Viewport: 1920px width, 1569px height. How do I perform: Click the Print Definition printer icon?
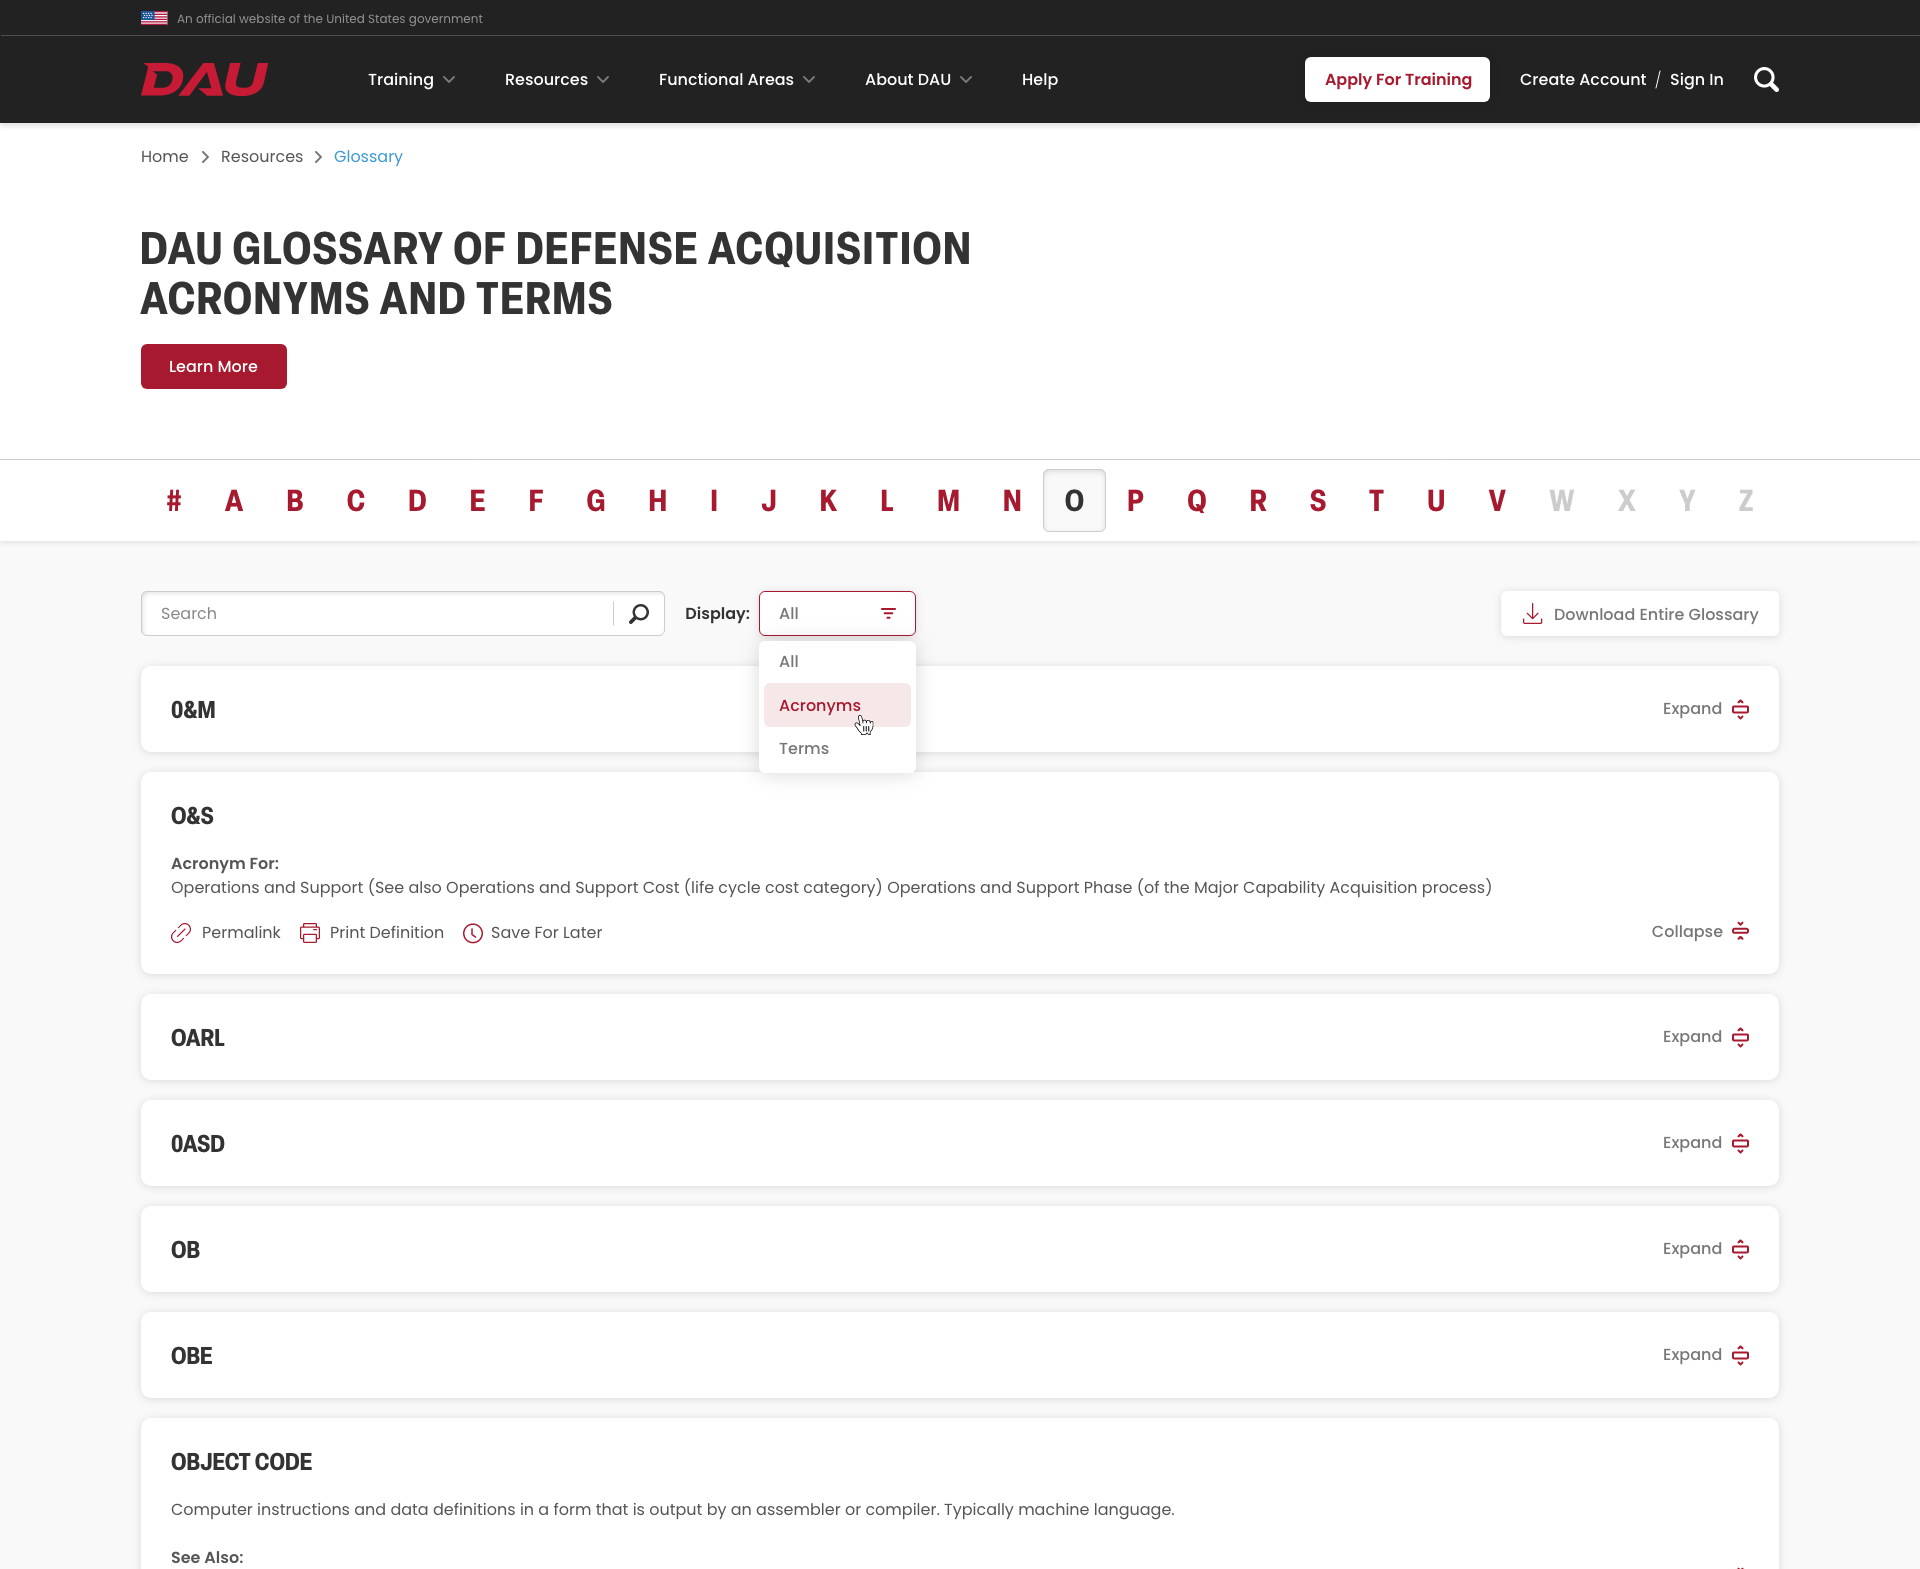(x=310, y=933)
